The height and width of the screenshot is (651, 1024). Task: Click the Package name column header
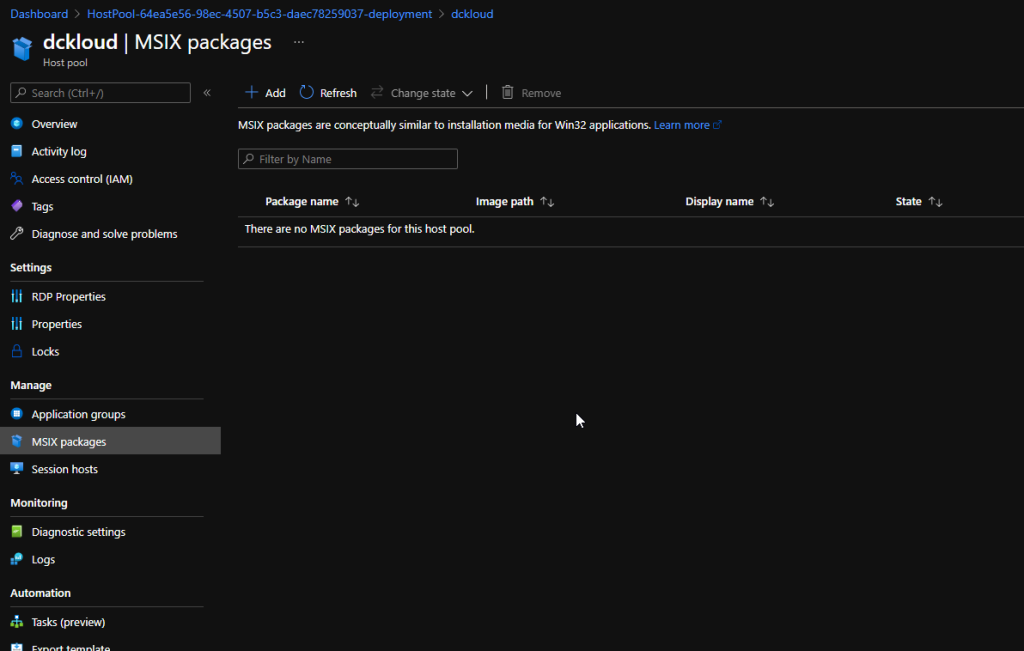(302, 202)
